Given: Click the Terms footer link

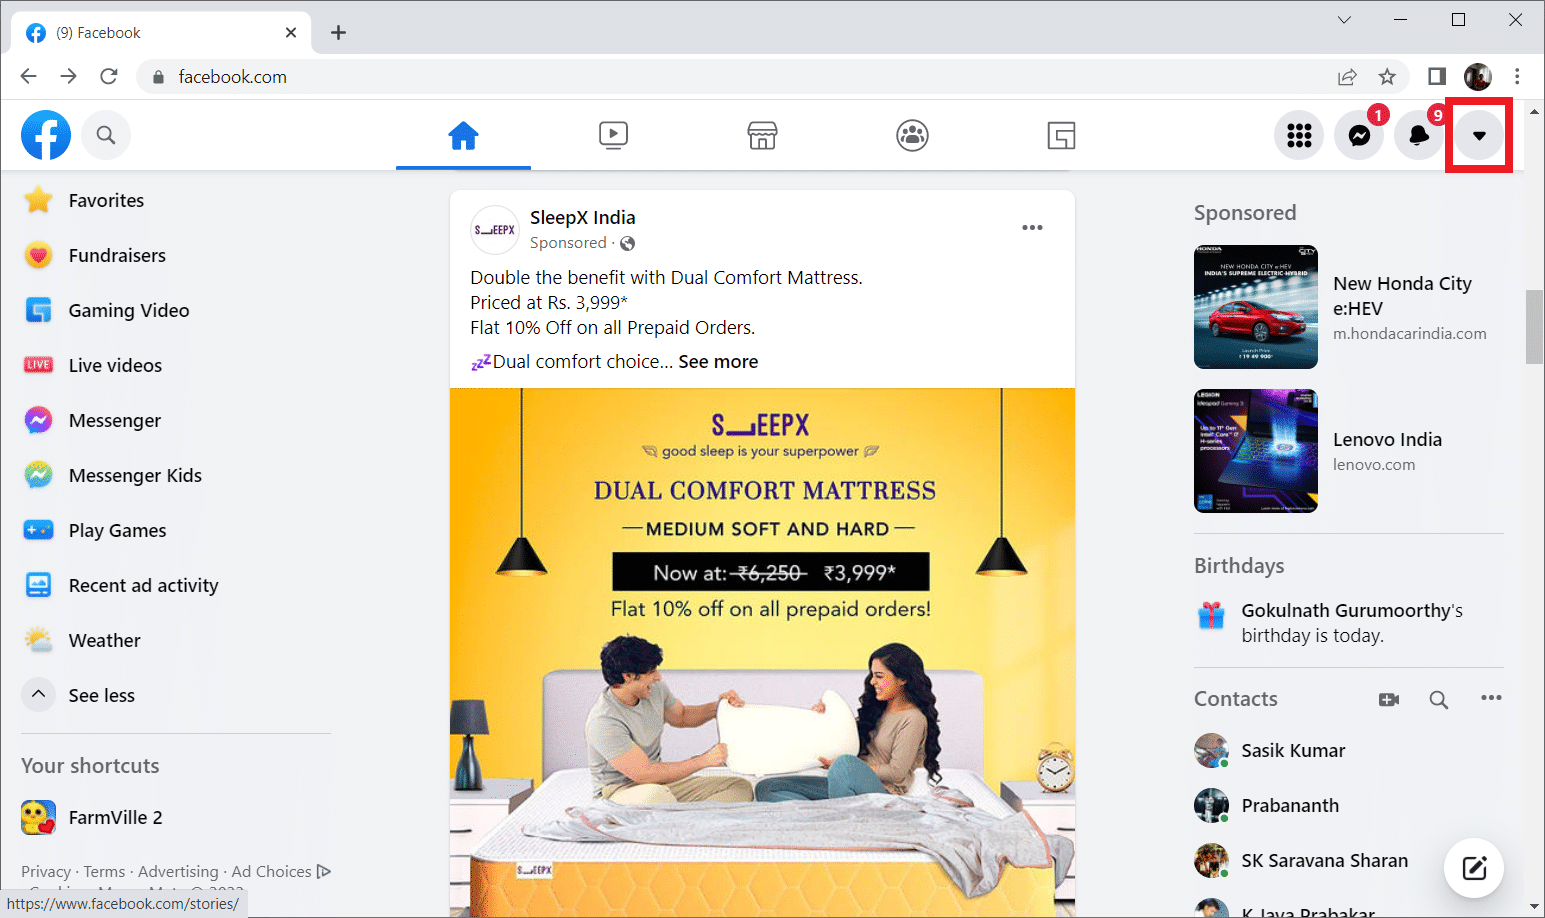Looking at the screenshot, I should [104, 872].
